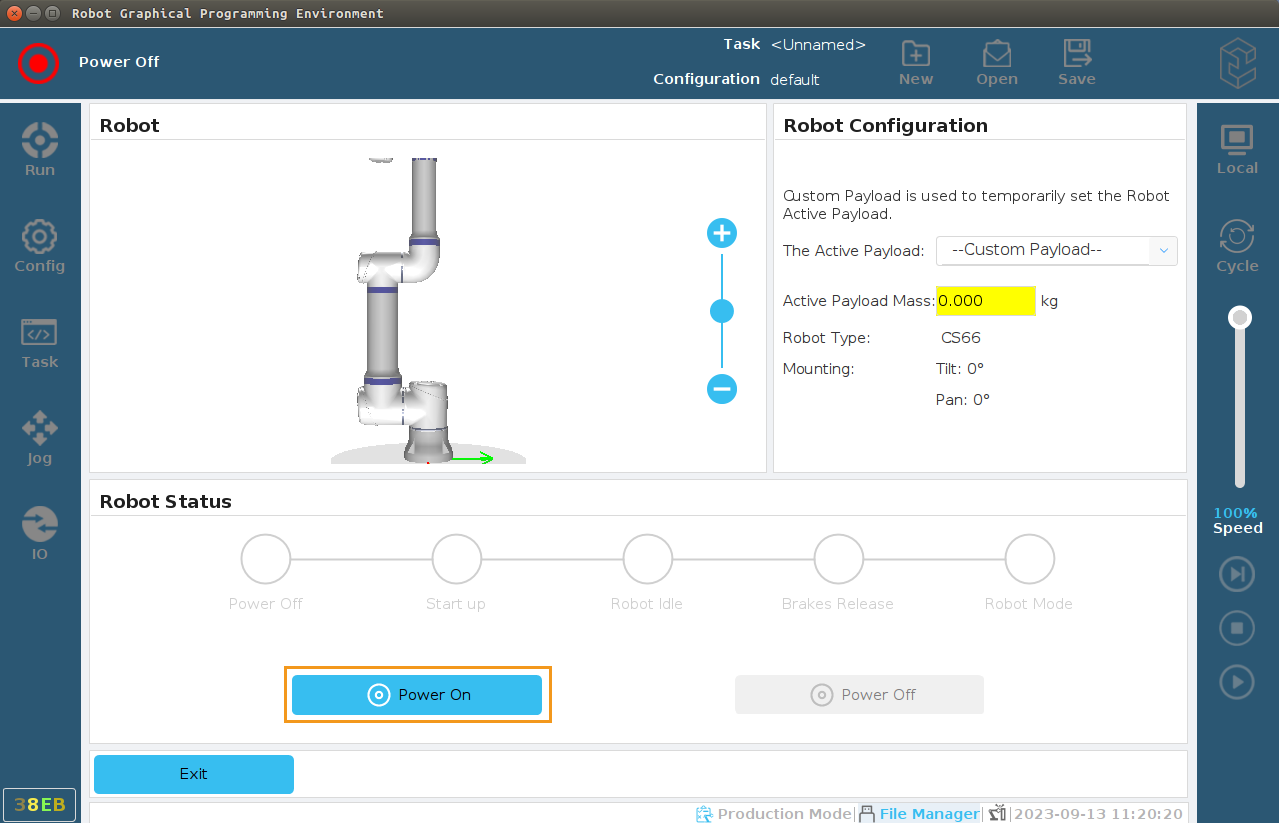Click the Speed slider handle
This screenshot has height=823, width=1279.
tap(1240, 318)
